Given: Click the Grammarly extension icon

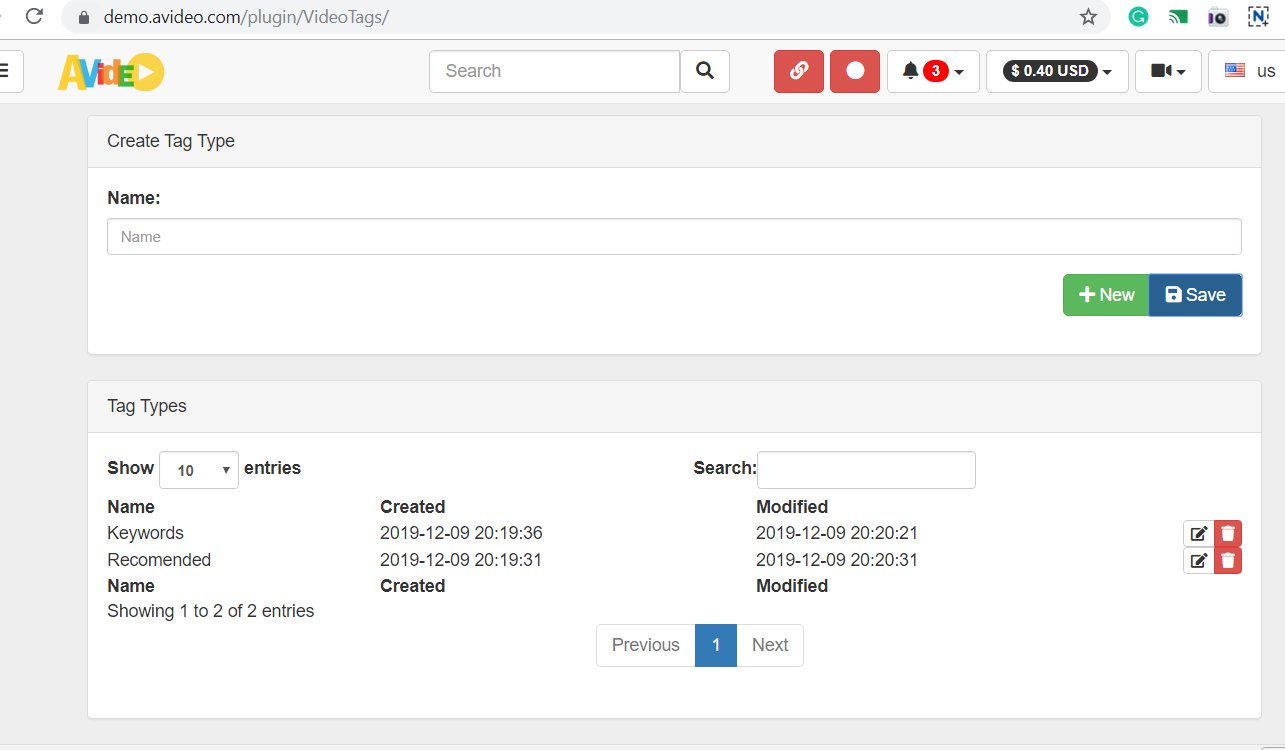Looking at the screenshot, I should point(1138,17).
